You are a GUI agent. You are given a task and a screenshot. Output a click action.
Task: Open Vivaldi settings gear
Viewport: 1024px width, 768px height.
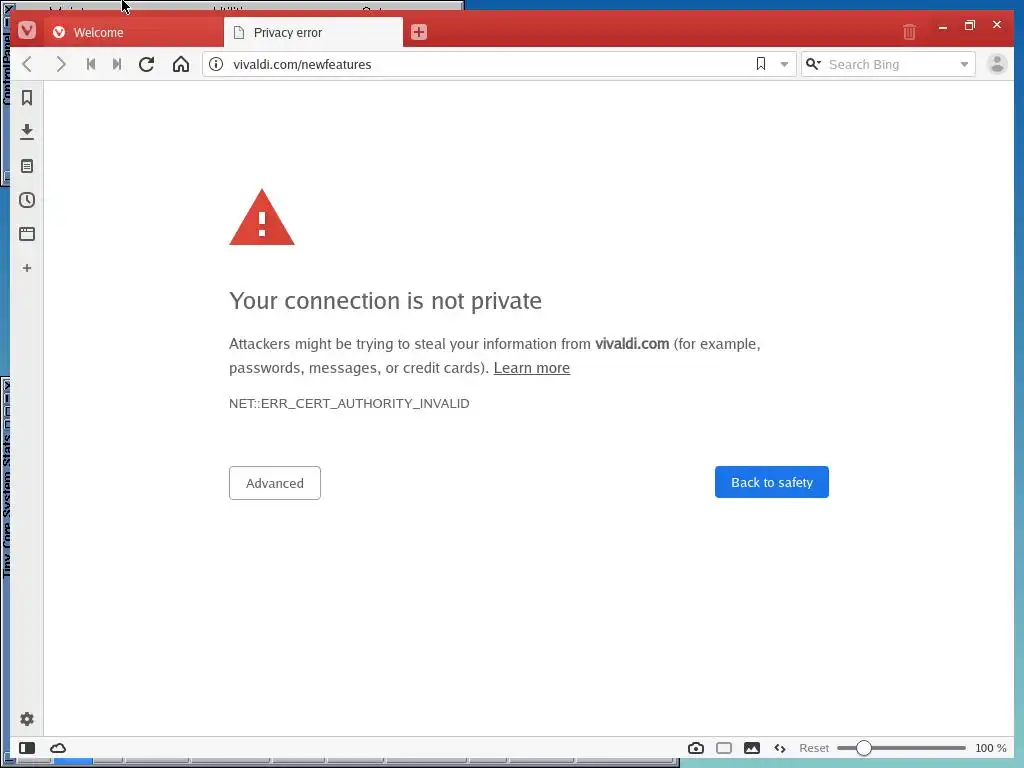[27, 719]
